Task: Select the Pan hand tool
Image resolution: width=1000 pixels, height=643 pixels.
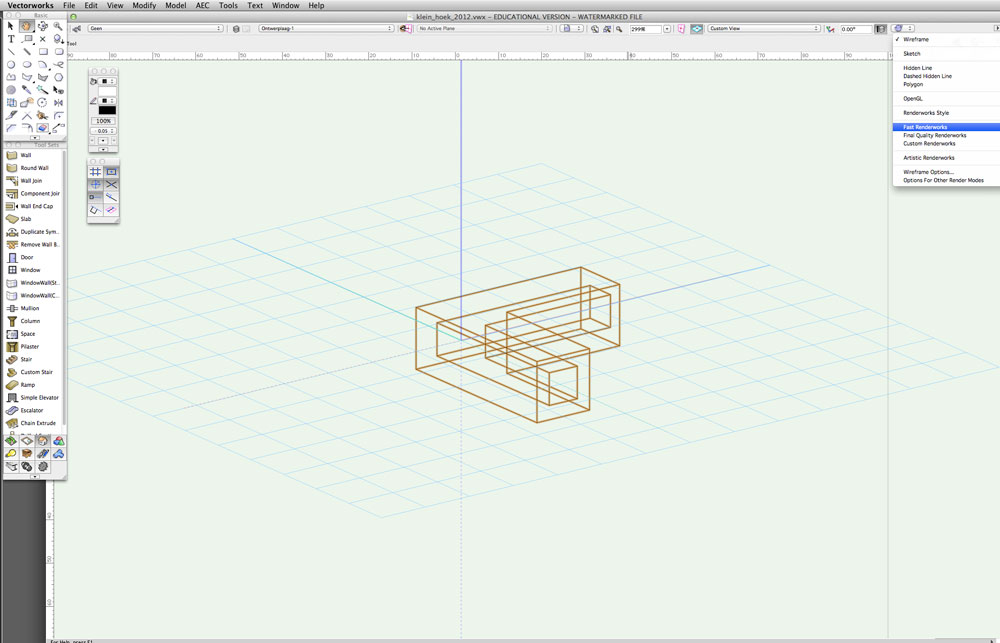Action: (x=26, y=26)
